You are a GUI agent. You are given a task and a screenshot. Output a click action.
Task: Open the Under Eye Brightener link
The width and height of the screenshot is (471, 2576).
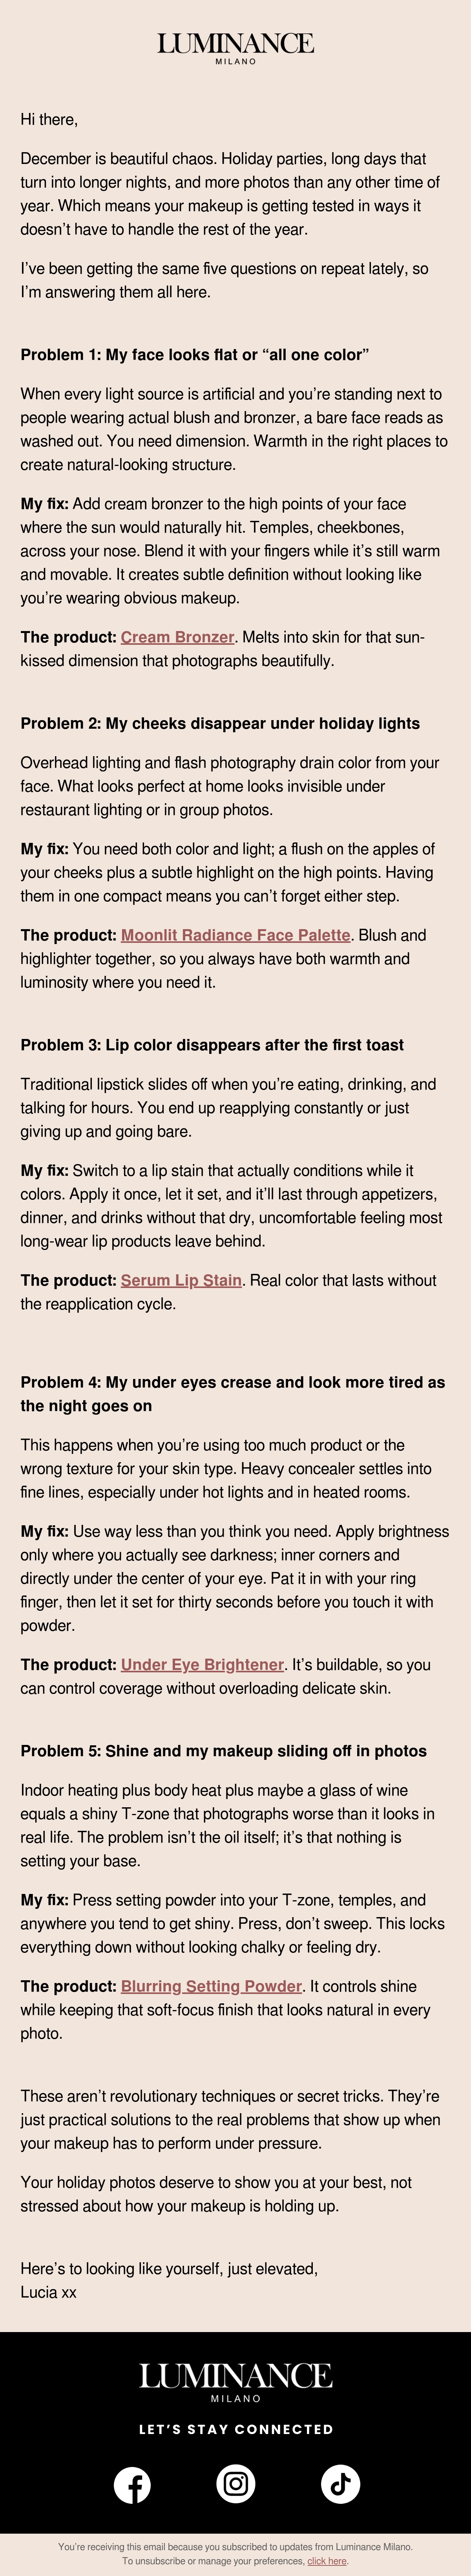pyautogui.click(x=202, y=1665)
